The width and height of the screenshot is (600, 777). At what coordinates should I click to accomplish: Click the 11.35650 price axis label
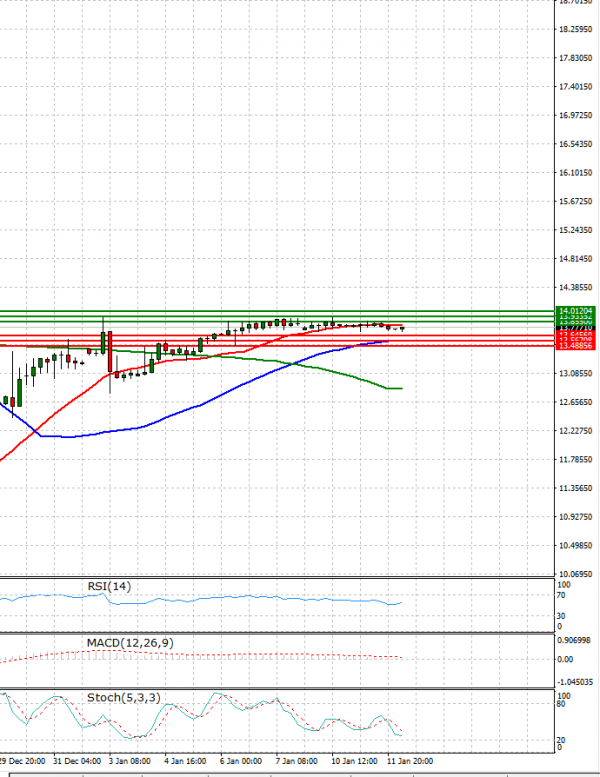575,488
